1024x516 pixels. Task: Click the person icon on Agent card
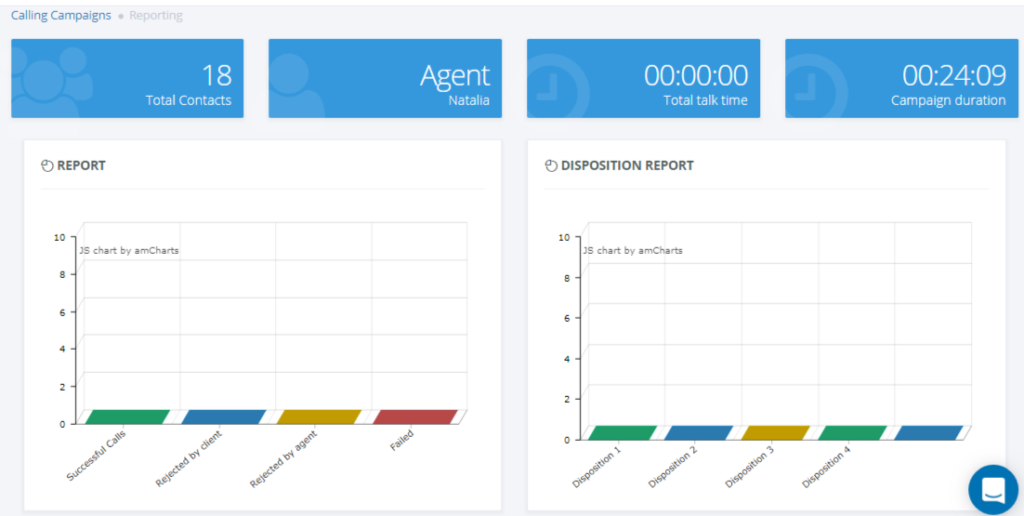click(x=295, y=85)
